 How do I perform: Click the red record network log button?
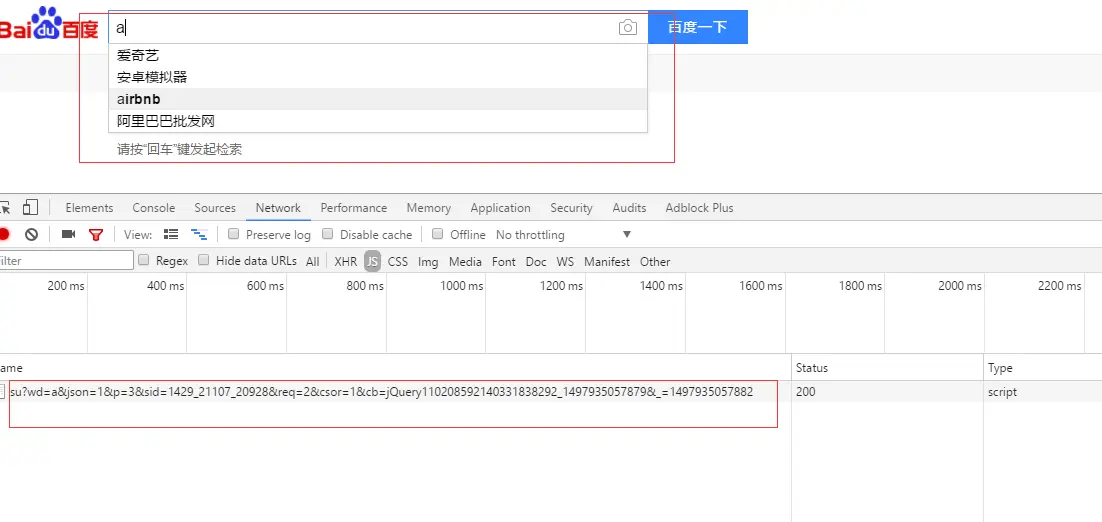pyautogui.click(x=4, y=235)
